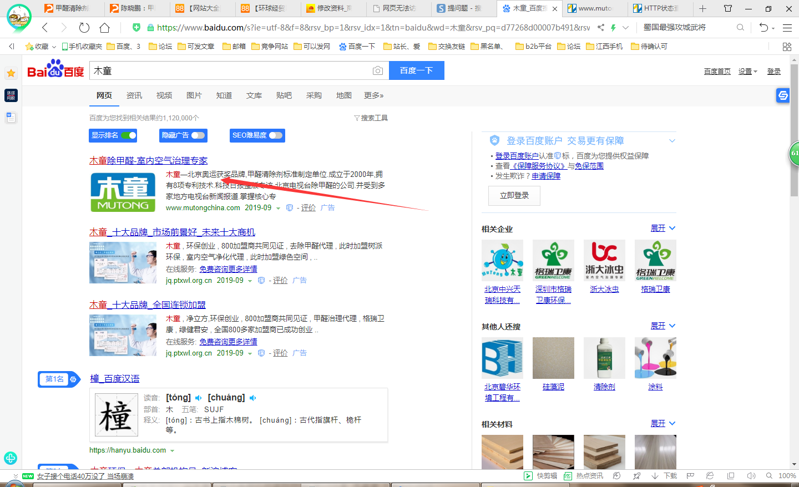Open the 百度一下 bookmark in bookmarks bar

[357, 46]
